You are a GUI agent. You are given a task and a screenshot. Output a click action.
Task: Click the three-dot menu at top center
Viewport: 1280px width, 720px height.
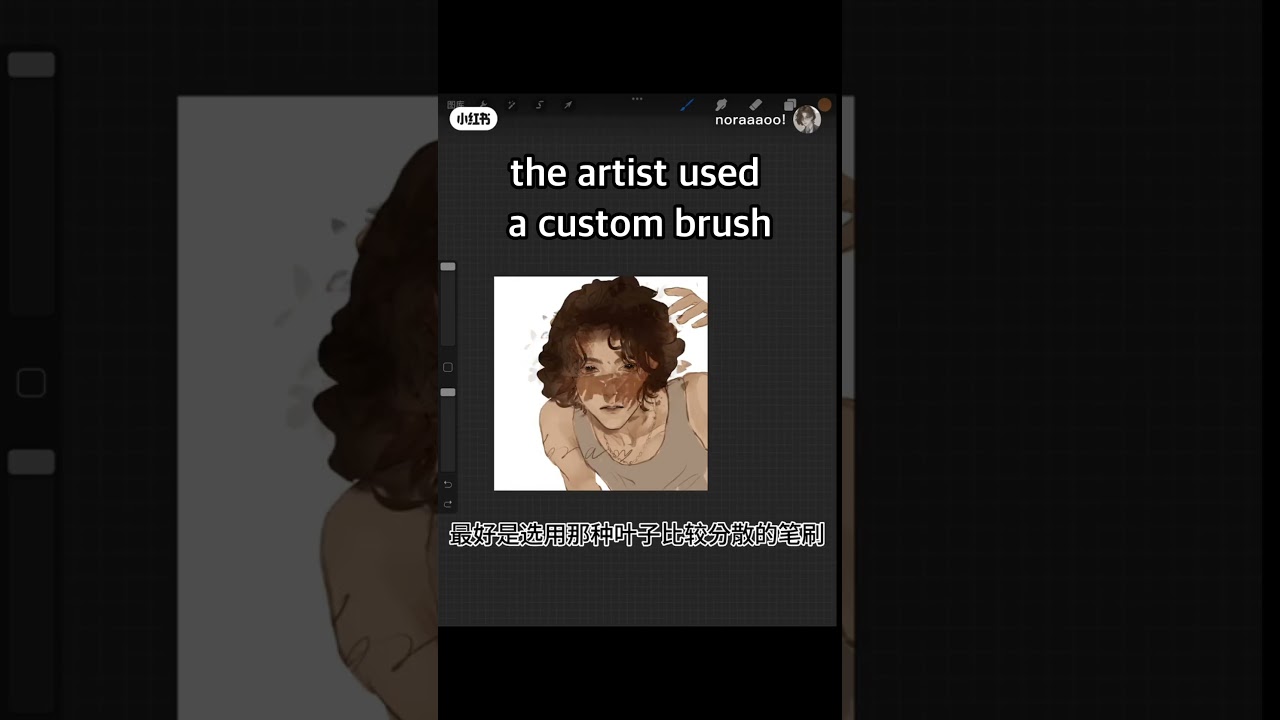click(x=637, y=99)
